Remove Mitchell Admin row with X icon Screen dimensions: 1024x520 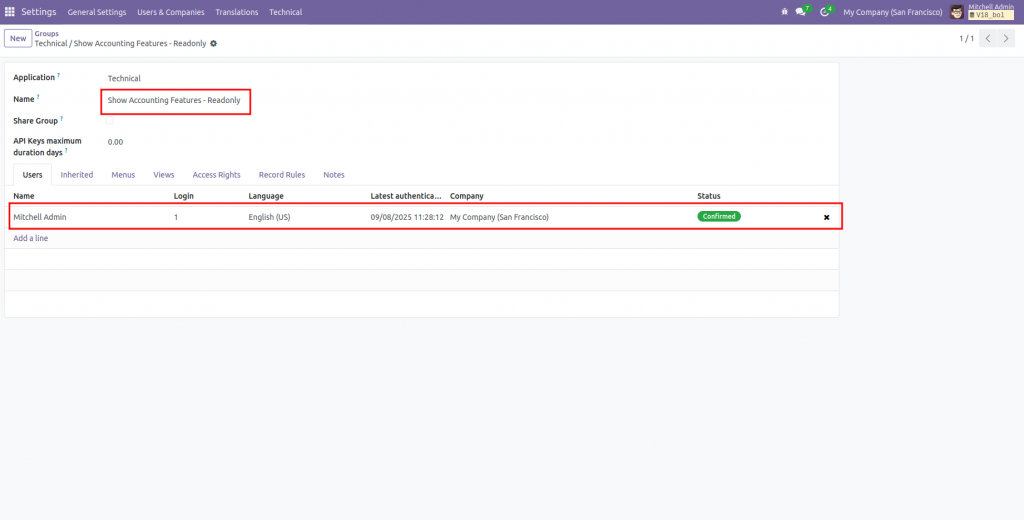(826, 217)
